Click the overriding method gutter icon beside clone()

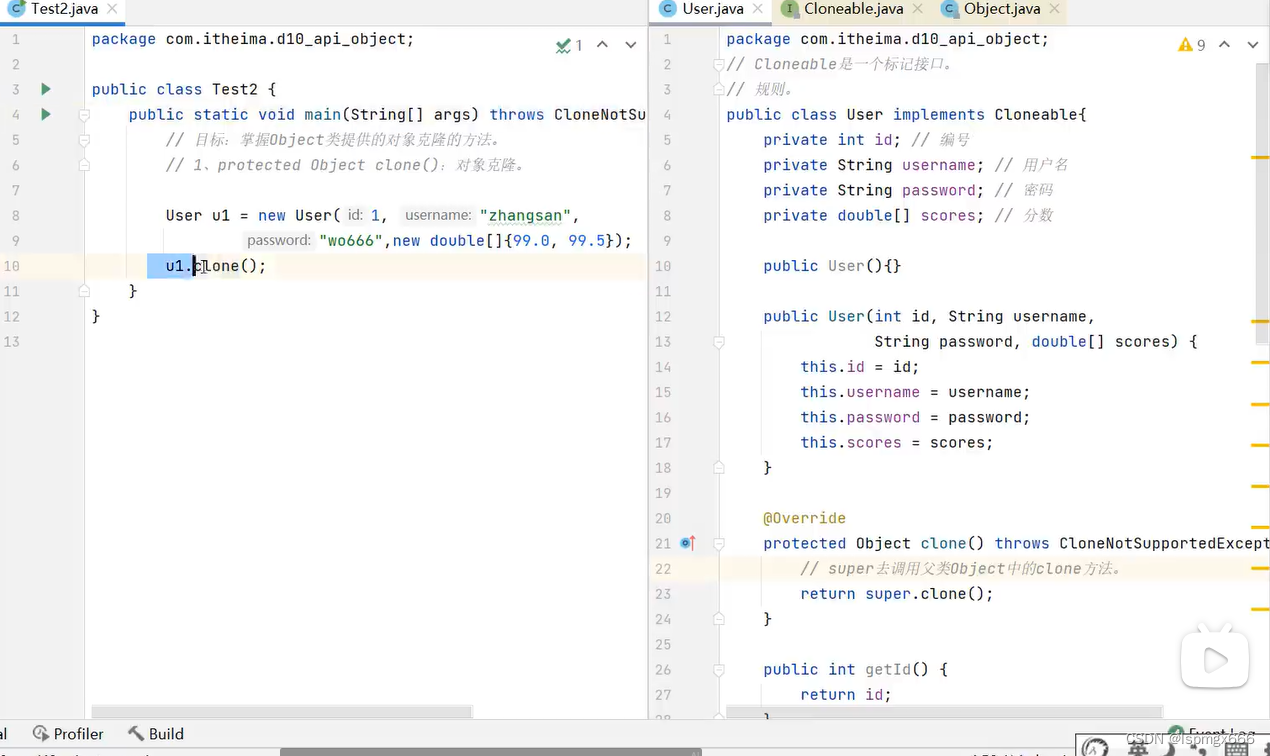(x=687, y=543)
